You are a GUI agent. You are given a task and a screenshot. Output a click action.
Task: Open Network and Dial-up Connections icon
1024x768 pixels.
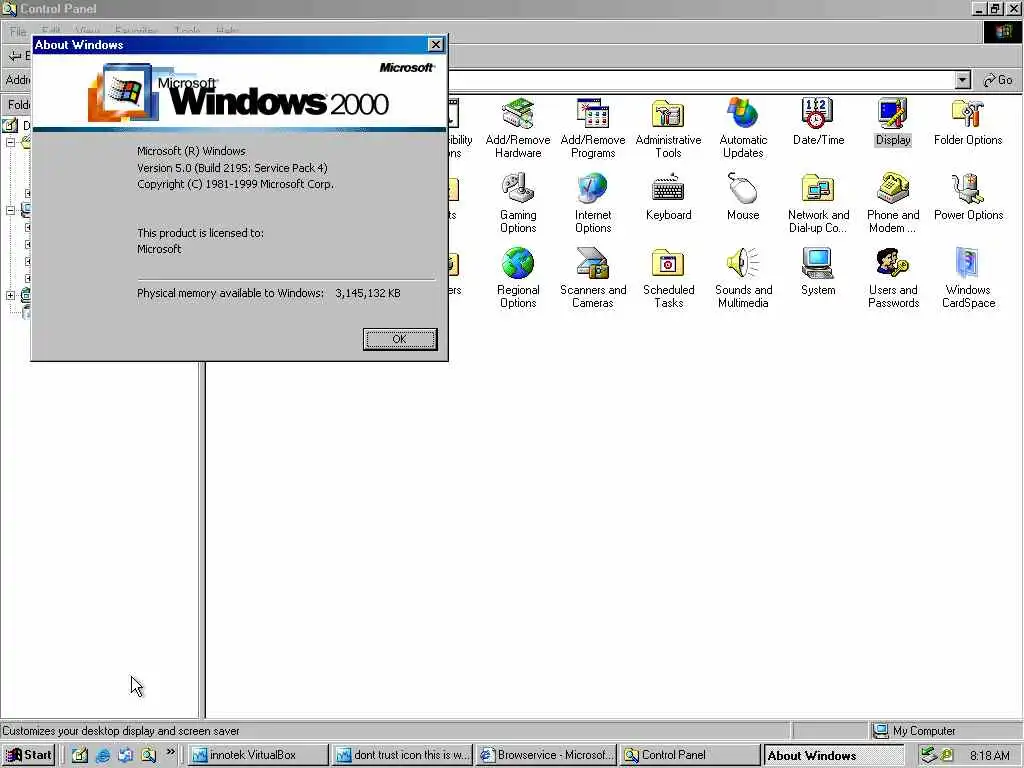(x=818, y=203)
